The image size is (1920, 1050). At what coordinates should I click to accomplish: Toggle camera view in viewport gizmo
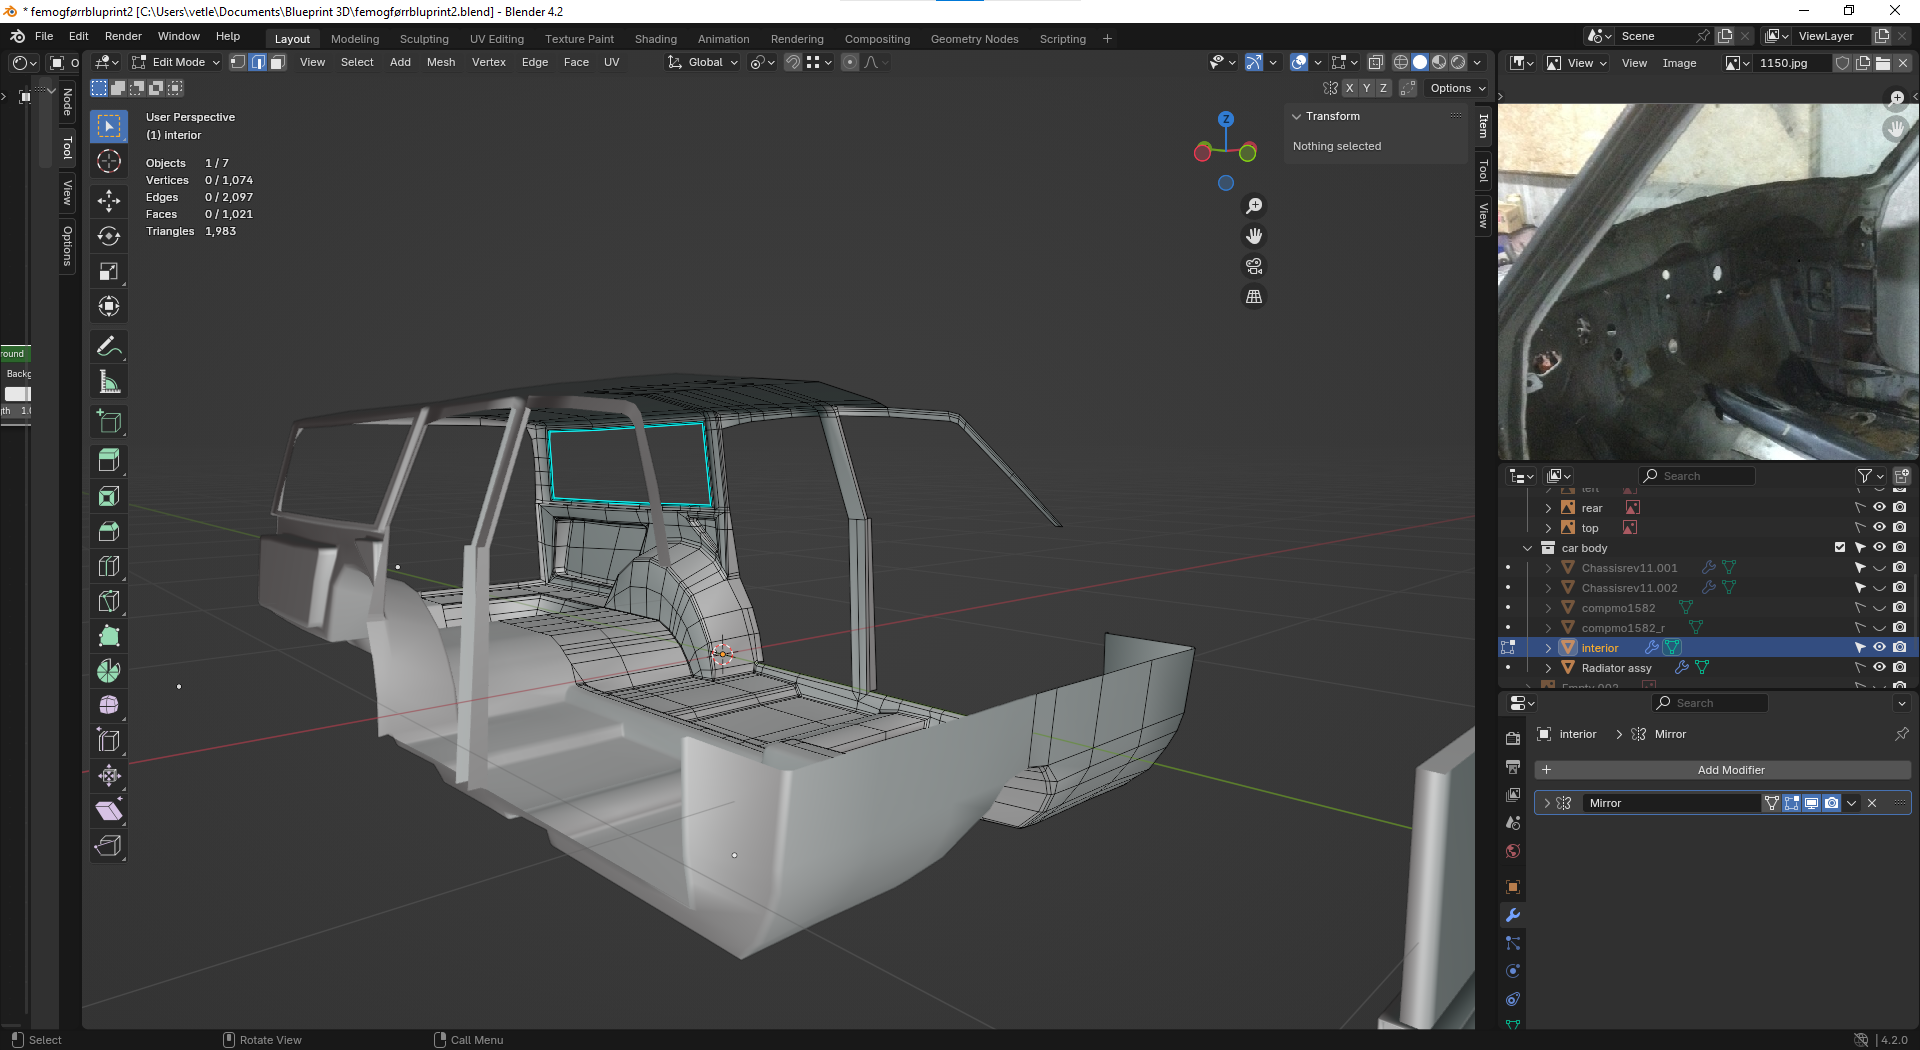[x=1254, y=266]
